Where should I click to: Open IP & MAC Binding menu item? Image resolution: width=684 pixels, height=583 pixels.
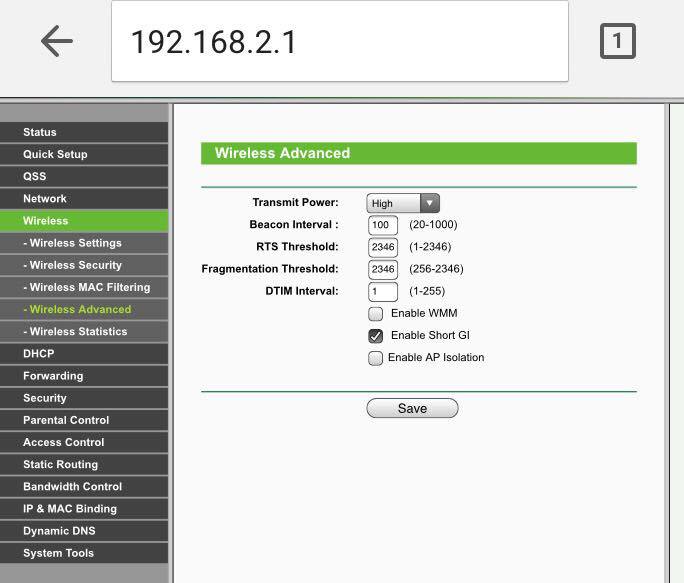84,509
